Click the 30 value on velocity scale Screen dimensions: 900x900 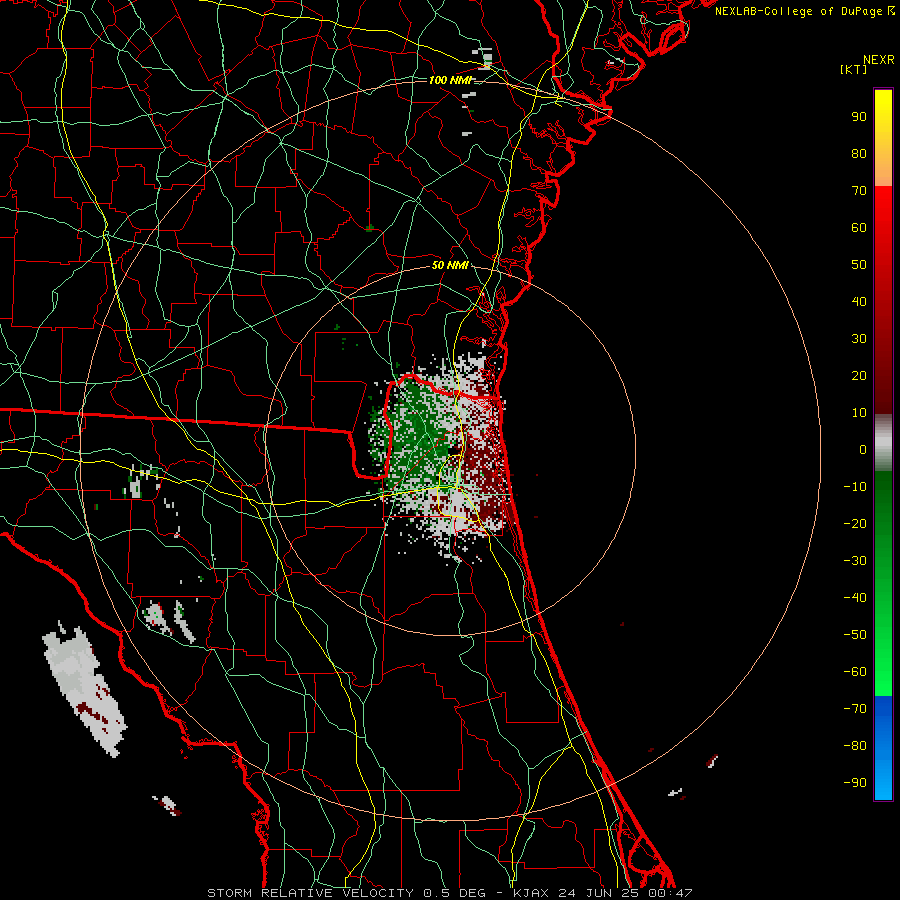(x=859, y=339)
